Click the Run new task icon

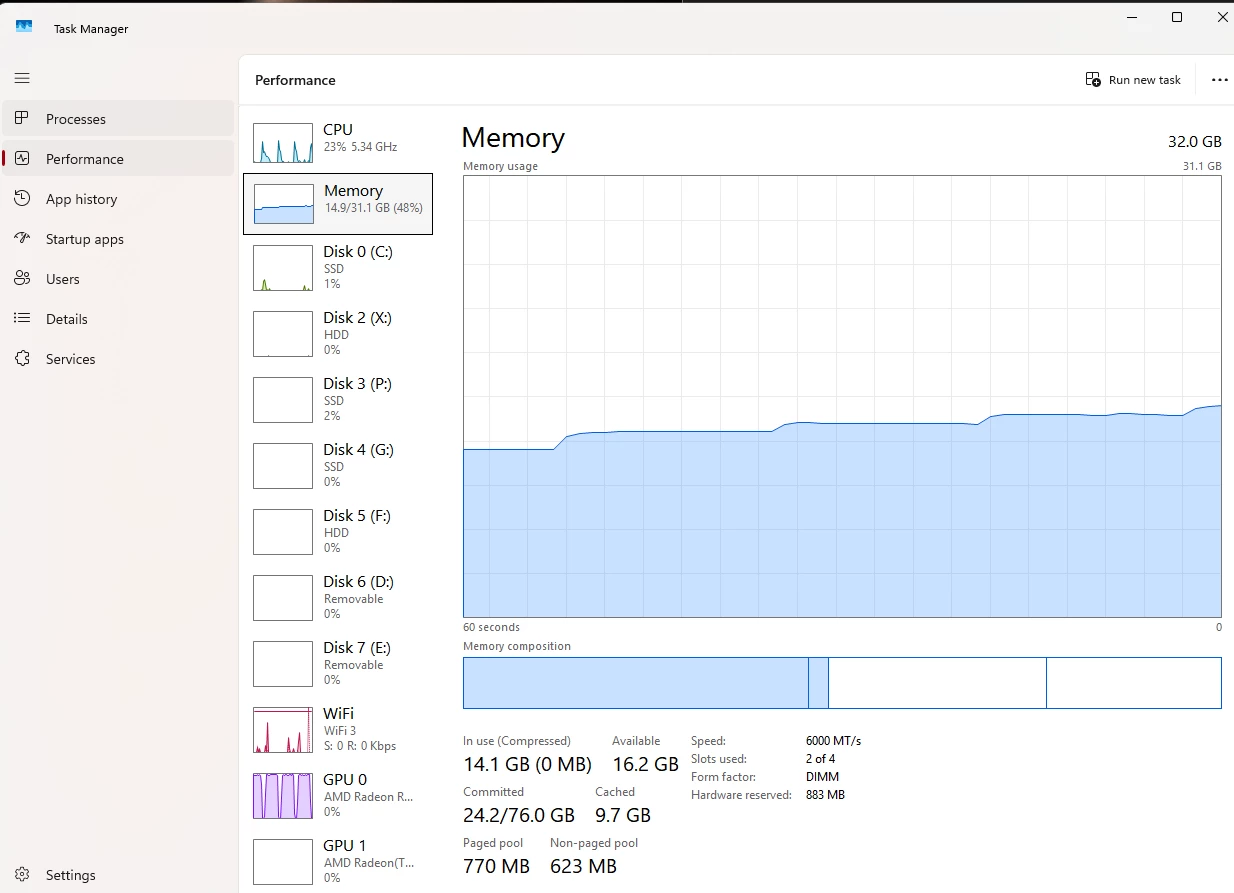pyautogui.click(x=1093, y=79)
